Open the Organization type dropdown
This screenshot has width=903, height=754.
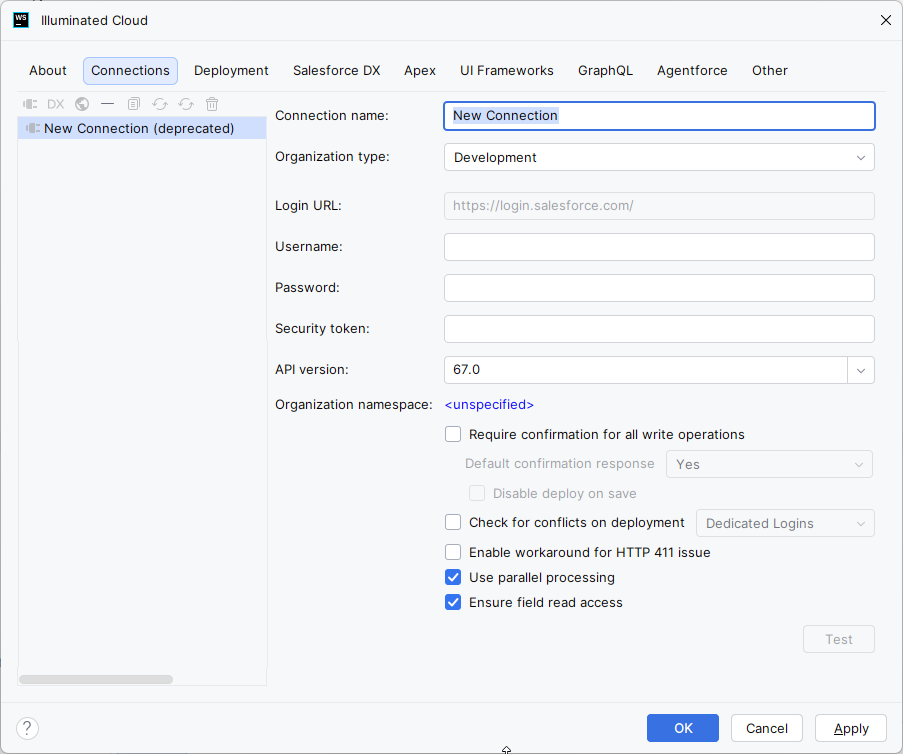point(659,157)
